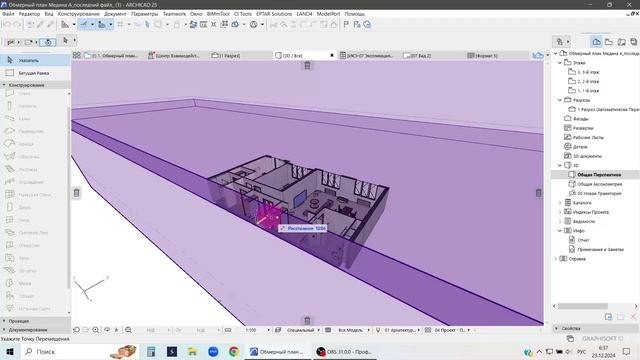Select the Морф (Morph) tool

[33, 283]
